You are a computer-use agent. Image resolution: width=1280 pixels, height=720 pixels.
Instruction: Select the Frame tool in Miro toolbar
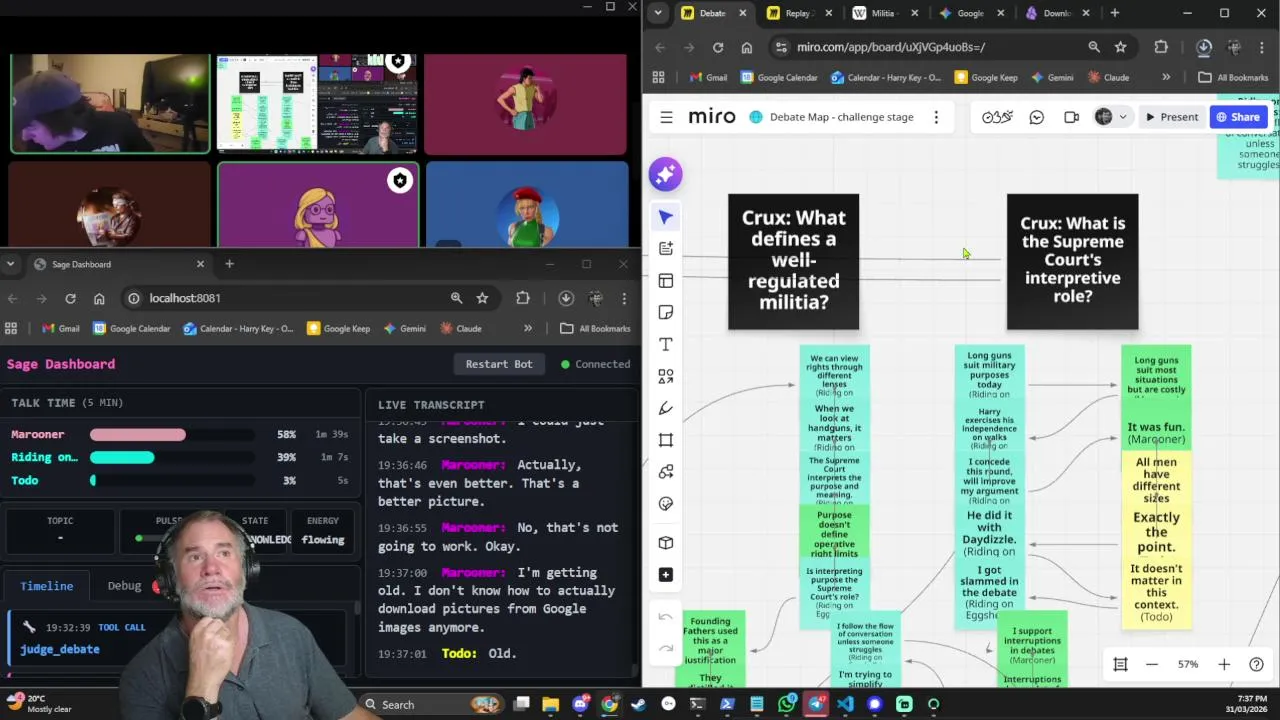tap(666, 440)
